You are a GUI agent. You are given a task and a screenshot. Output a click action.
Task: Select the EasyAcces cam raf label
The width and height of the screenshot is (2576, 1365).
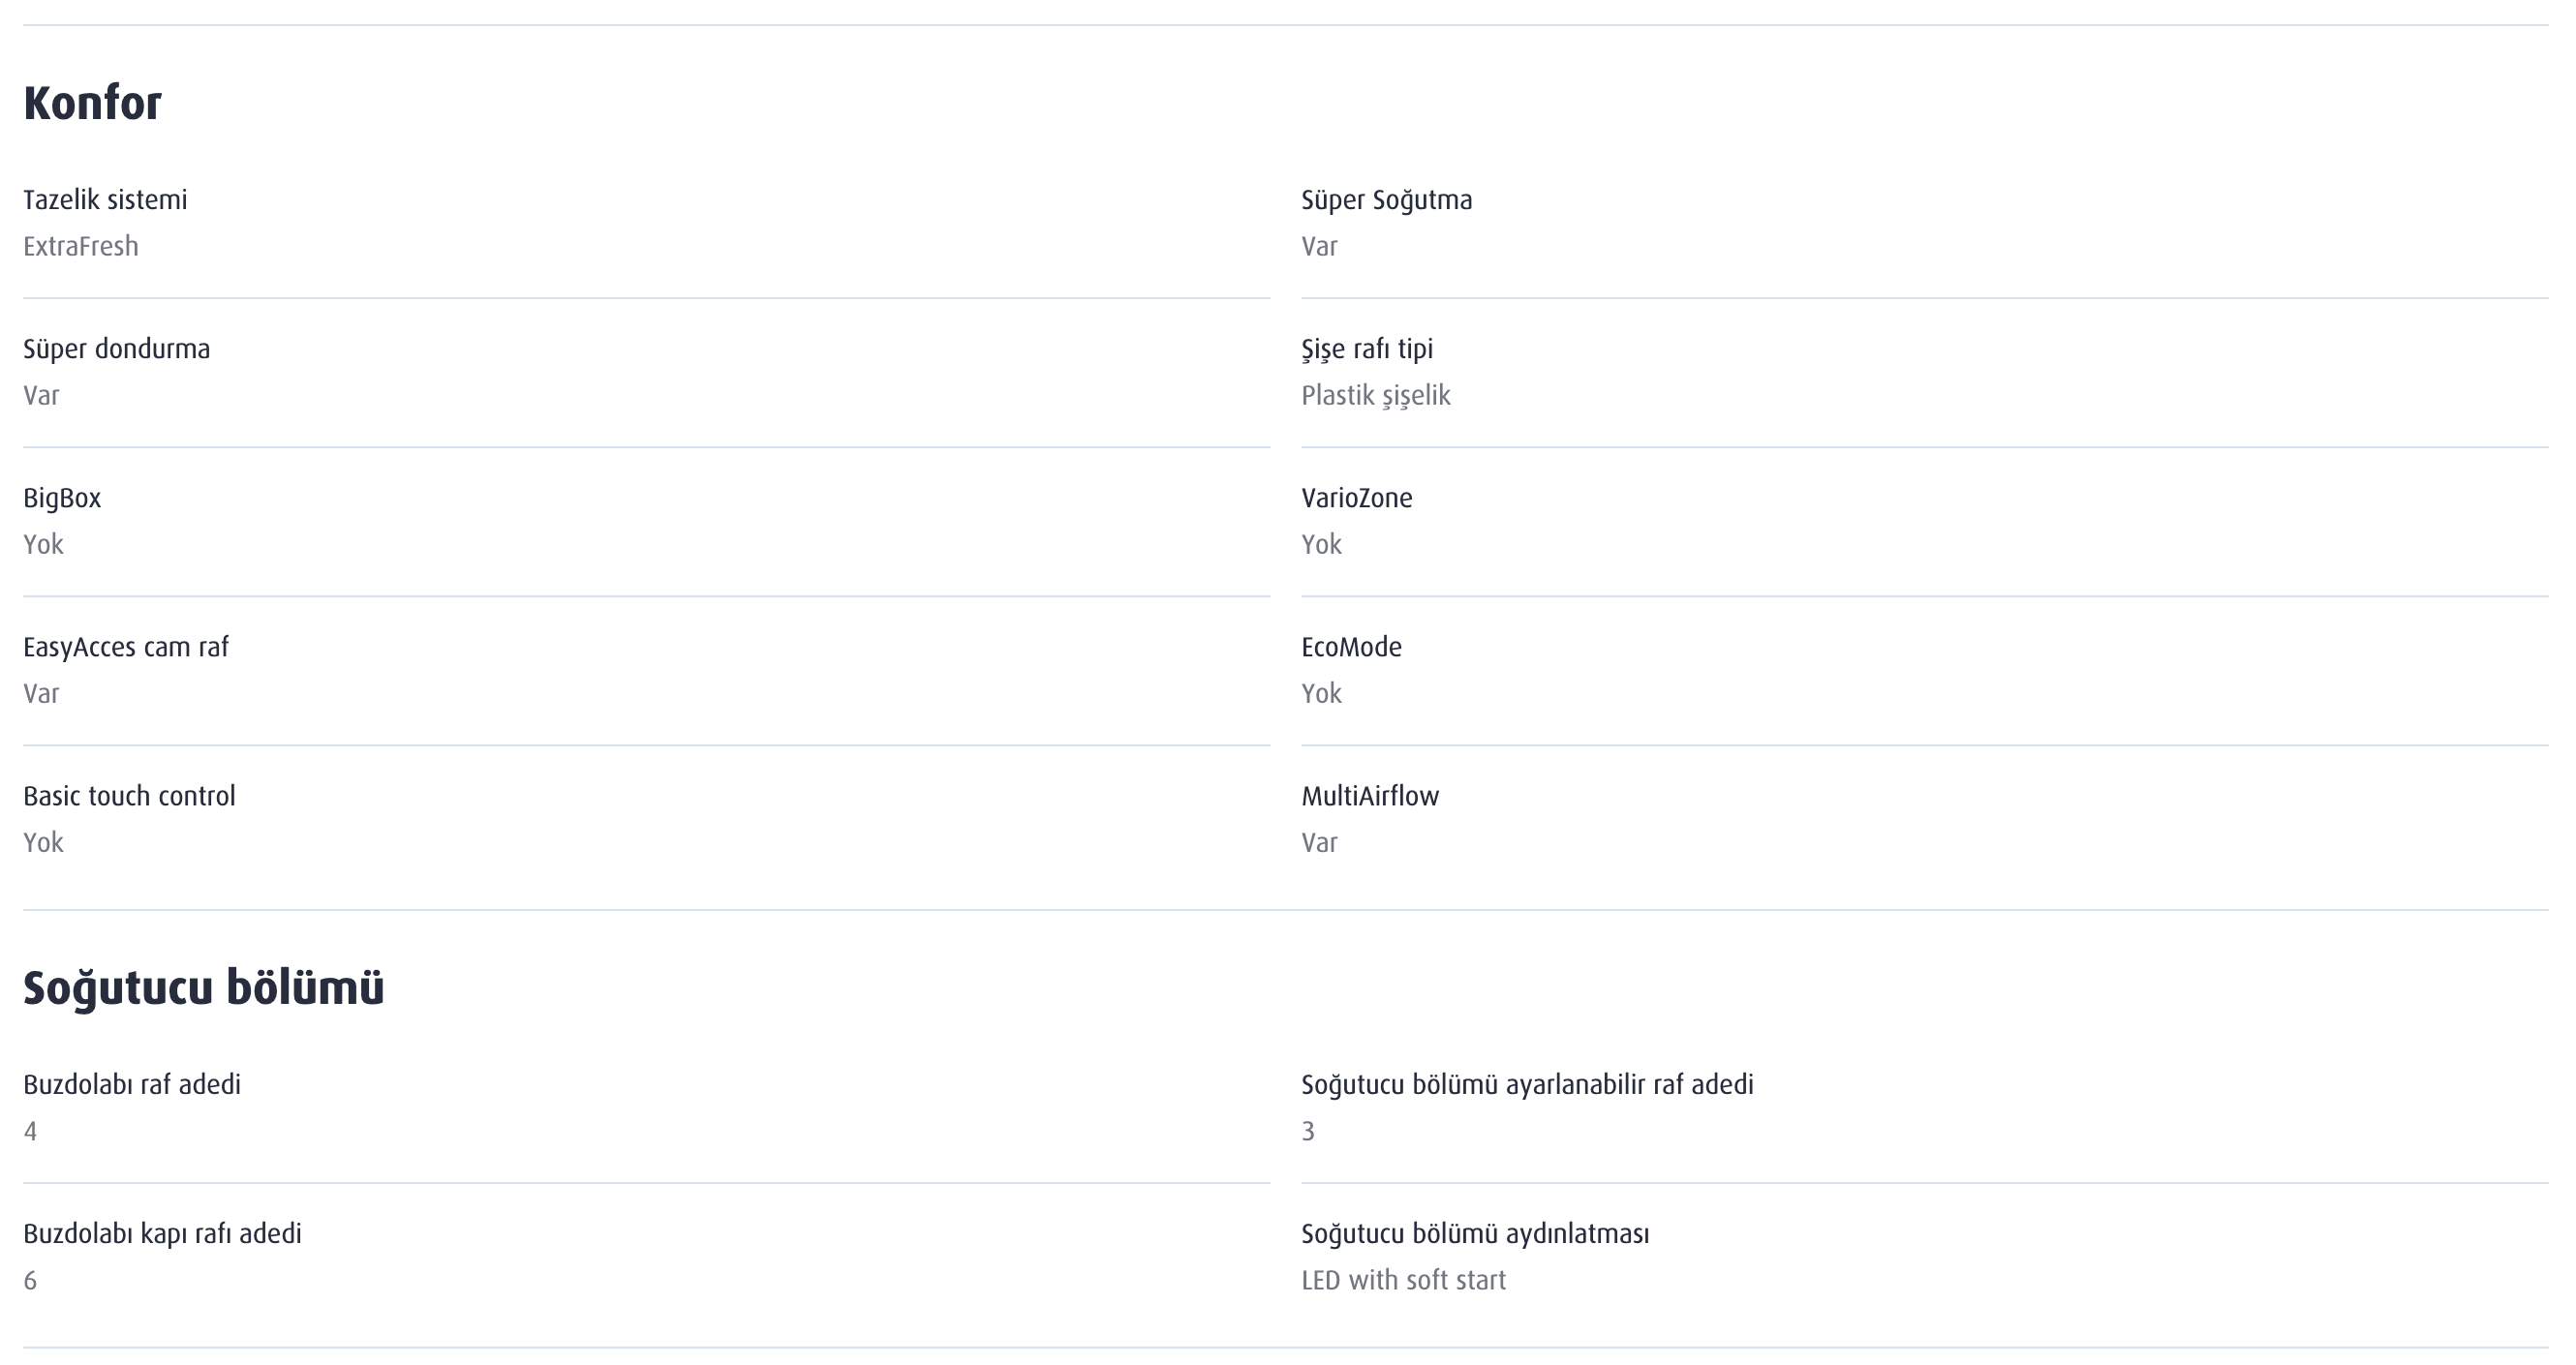(126, 647)
